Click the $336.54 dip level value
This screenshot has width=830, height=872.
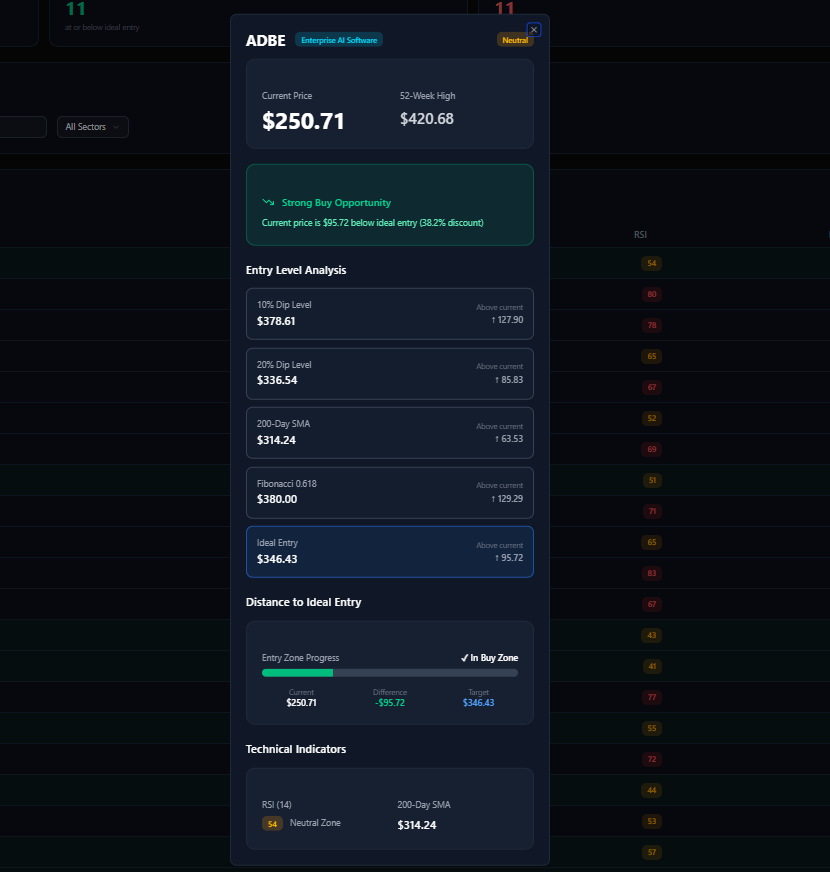tap(277, 380)
